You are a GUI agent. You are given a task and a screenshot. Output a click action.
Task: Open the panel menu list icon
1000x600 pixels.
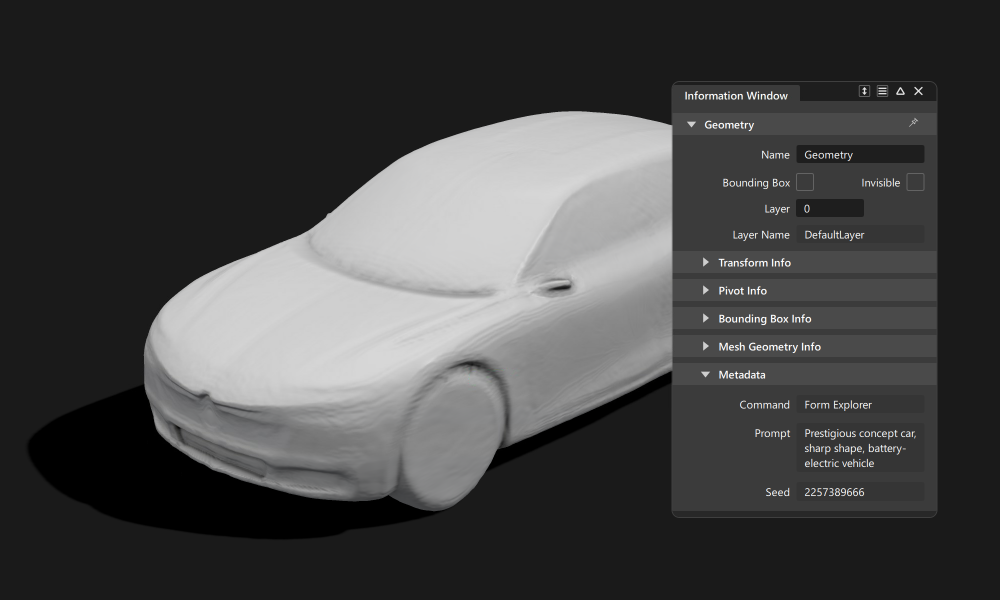pyautogui.click(x=882, y=91)
